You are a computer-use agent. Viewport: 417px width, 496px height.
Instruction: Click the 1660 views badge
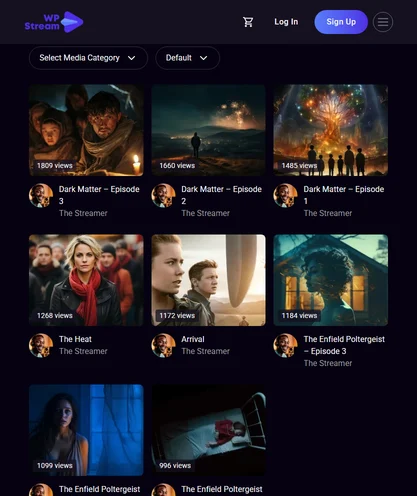[177, 166]
